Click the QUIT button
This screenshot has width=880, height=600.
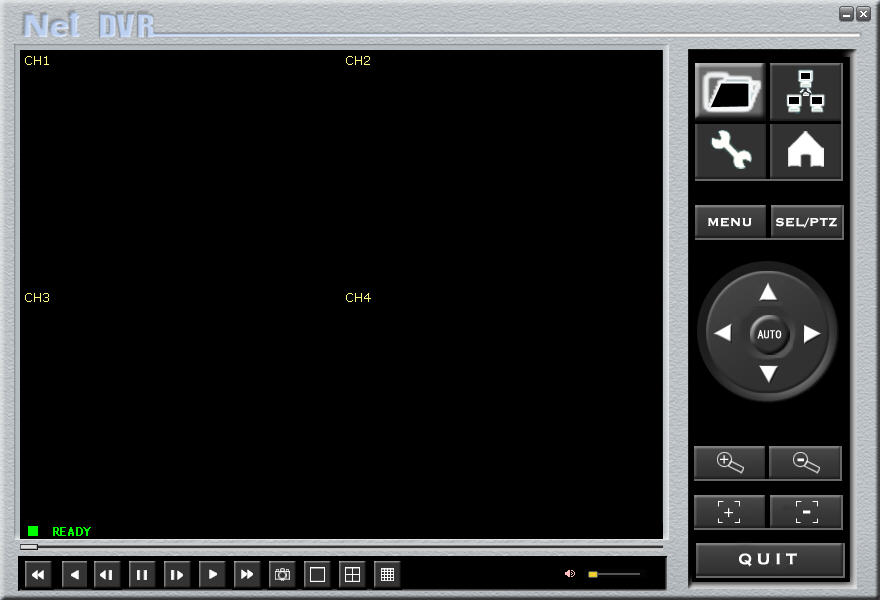coord(769,560)
